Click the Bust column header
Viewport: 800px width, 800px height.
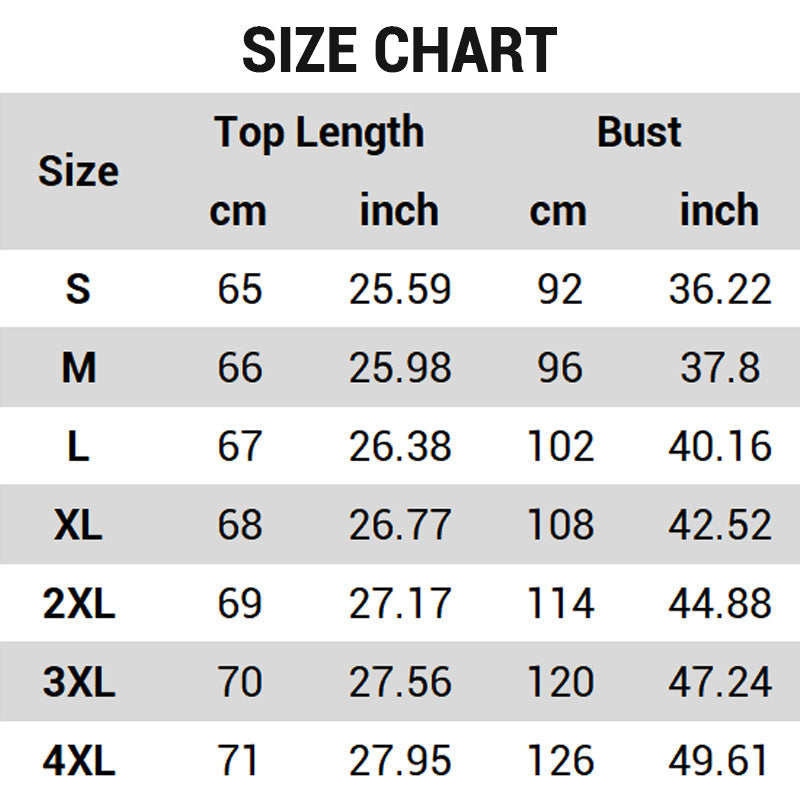pyautogui.click(x=639, y=132)
